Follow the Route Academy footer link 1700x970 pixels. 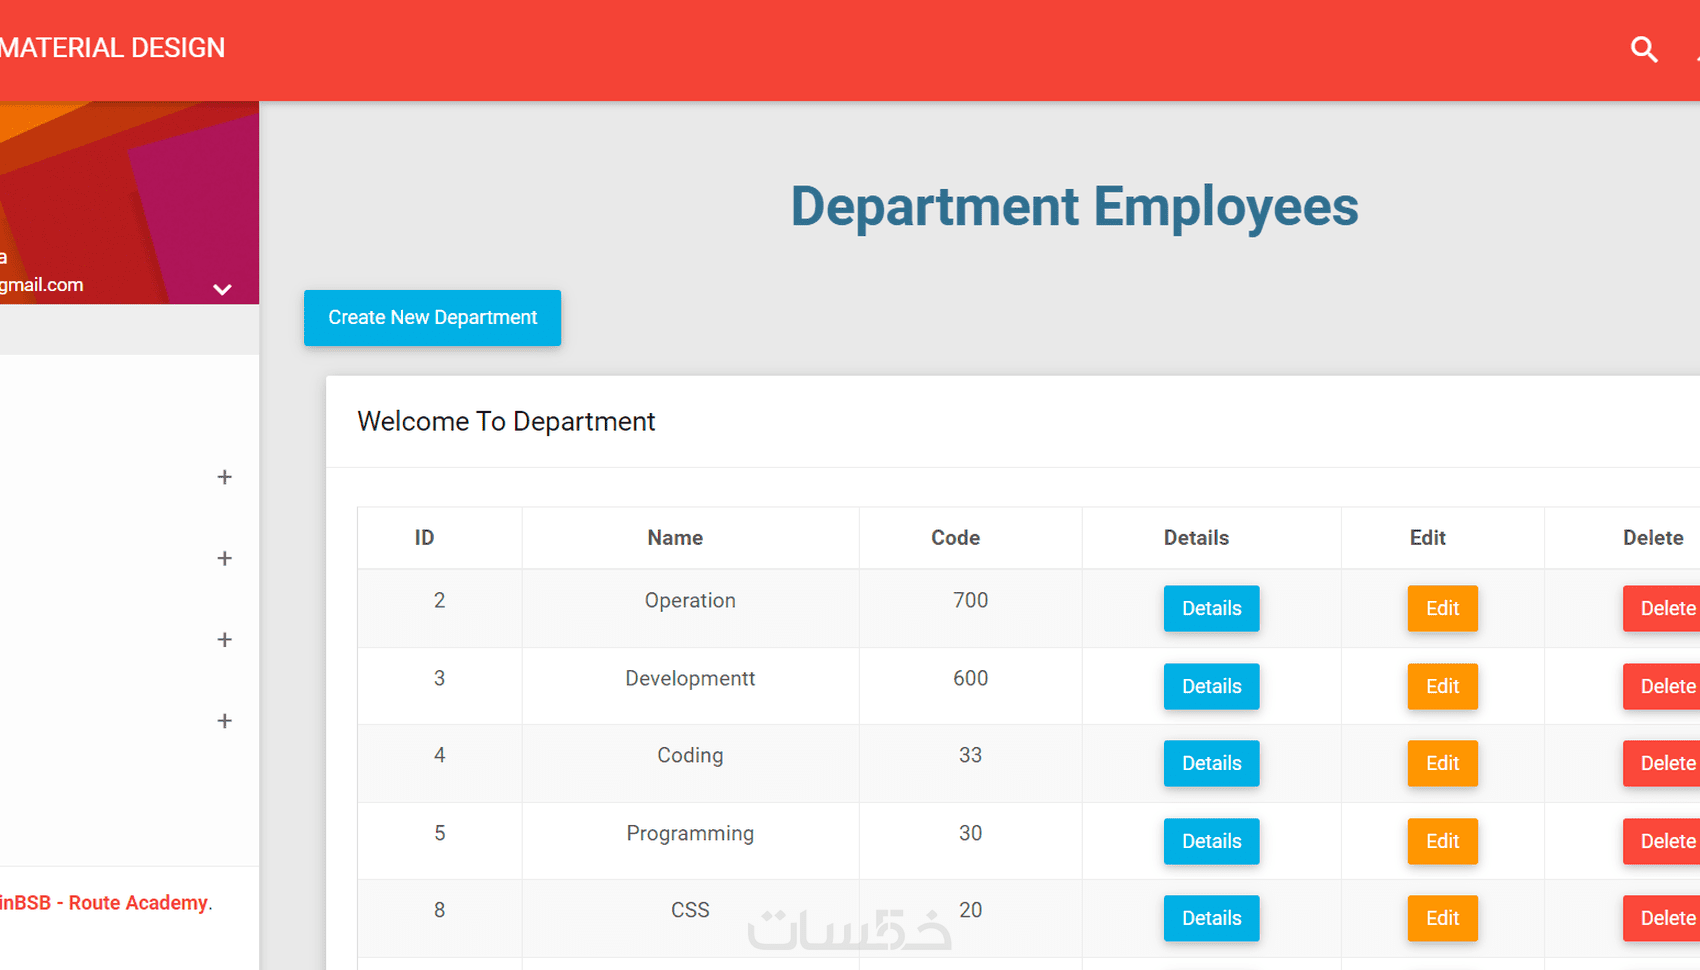click(x=138, y=903)
